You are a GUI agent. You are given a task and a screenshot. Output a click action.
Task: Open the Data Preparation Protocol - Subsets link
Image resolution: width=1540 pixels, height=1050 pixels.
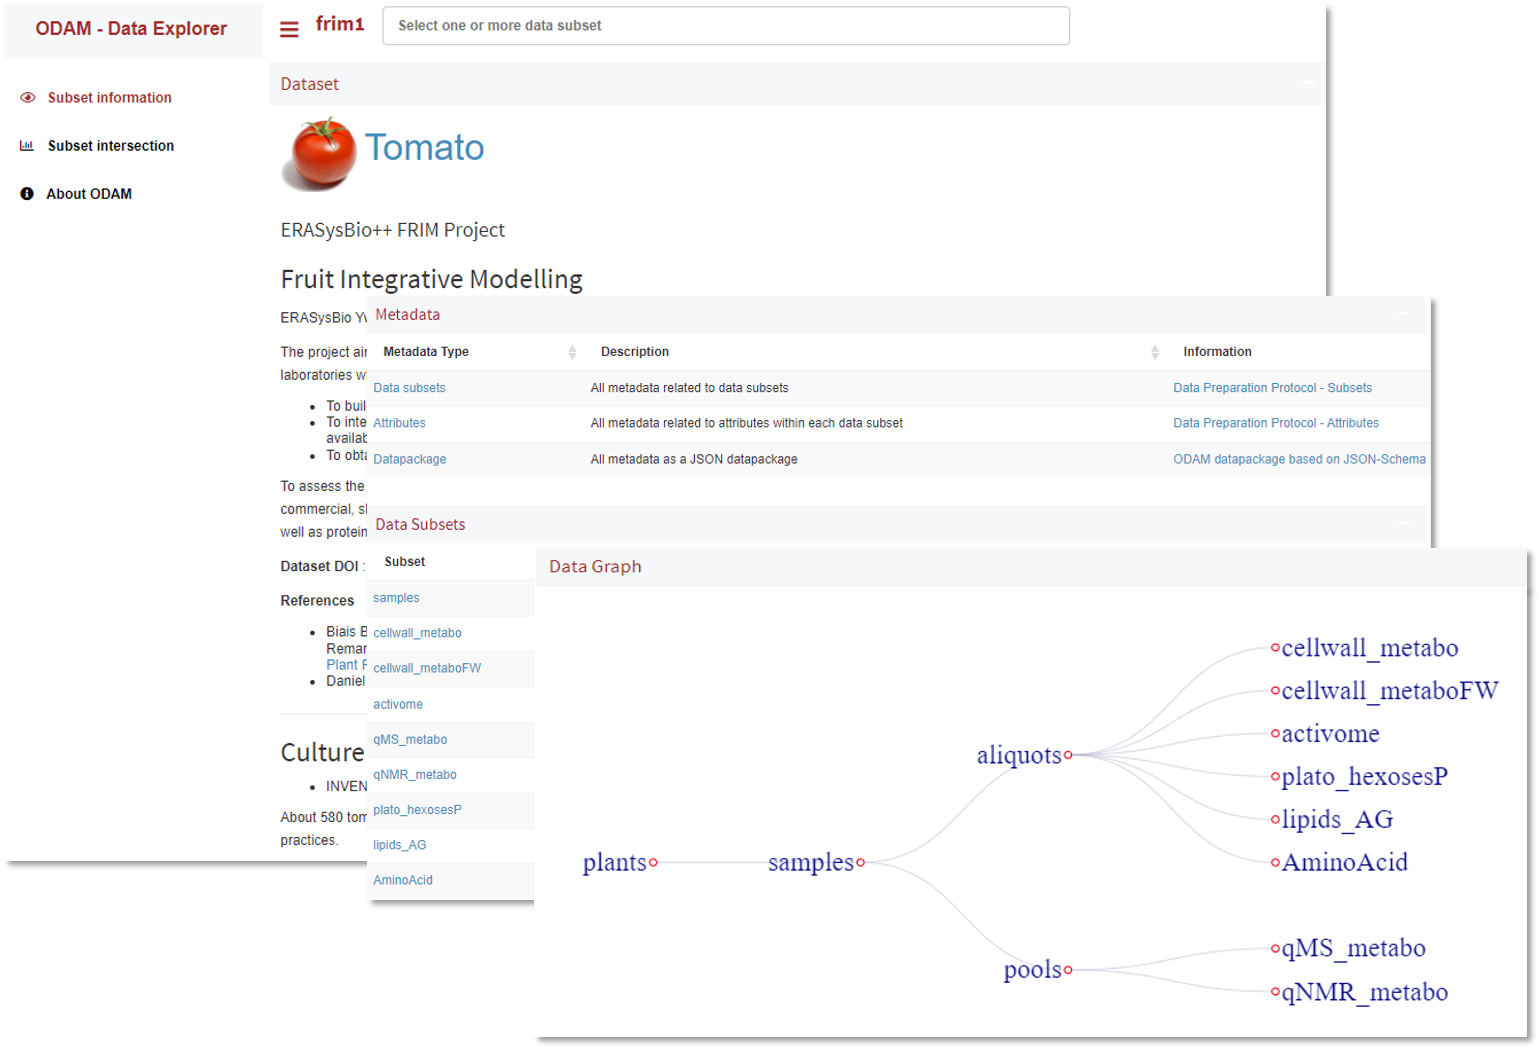[x=1272, y=388]
